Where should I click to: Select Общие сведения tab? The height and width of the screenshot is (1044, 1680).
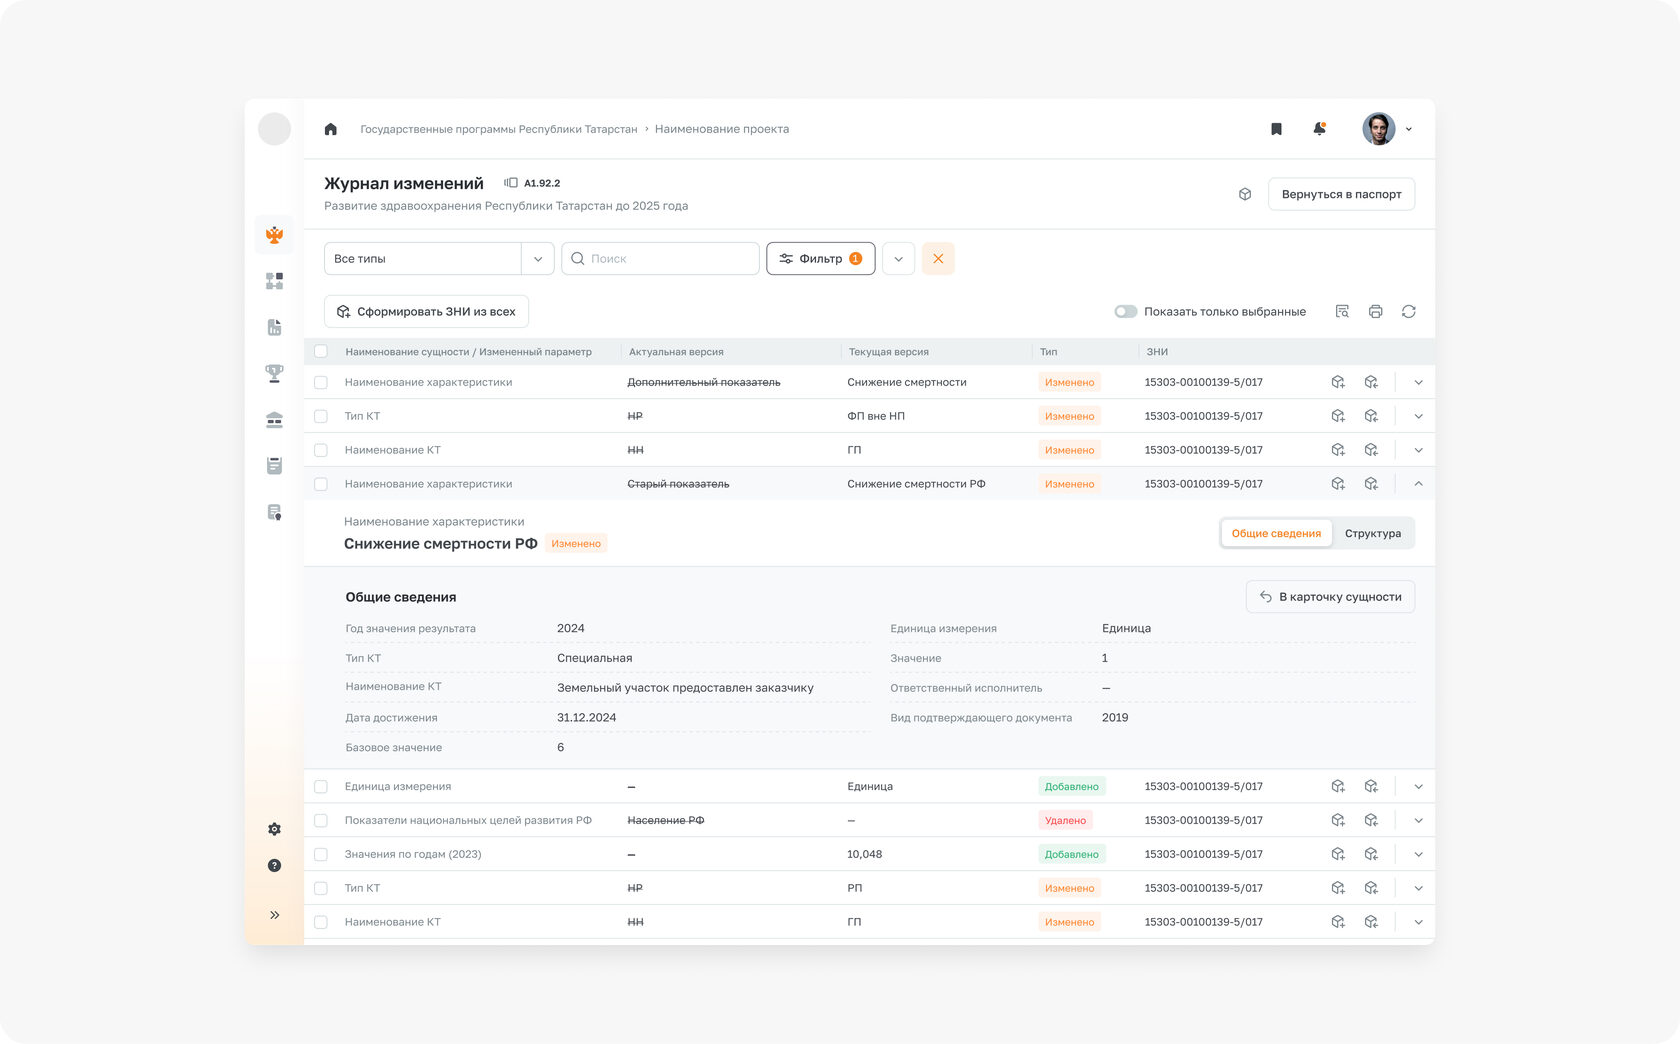click(1276, 534)
